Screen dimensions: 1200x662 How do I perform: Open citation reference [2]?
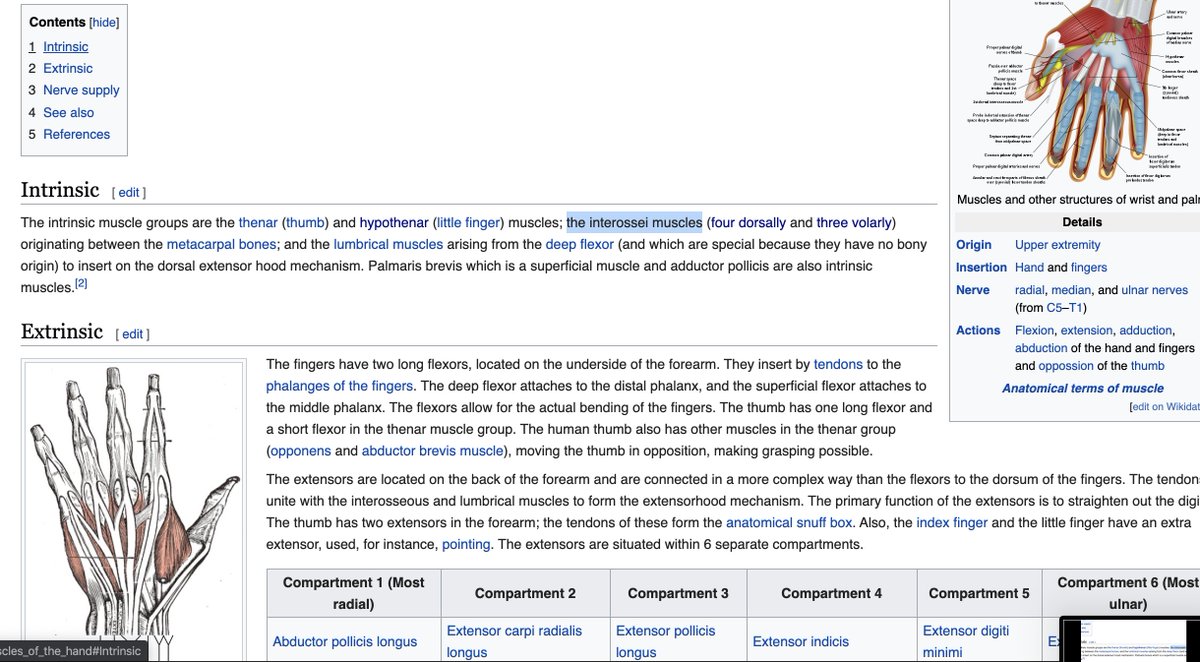click(82, 284)
